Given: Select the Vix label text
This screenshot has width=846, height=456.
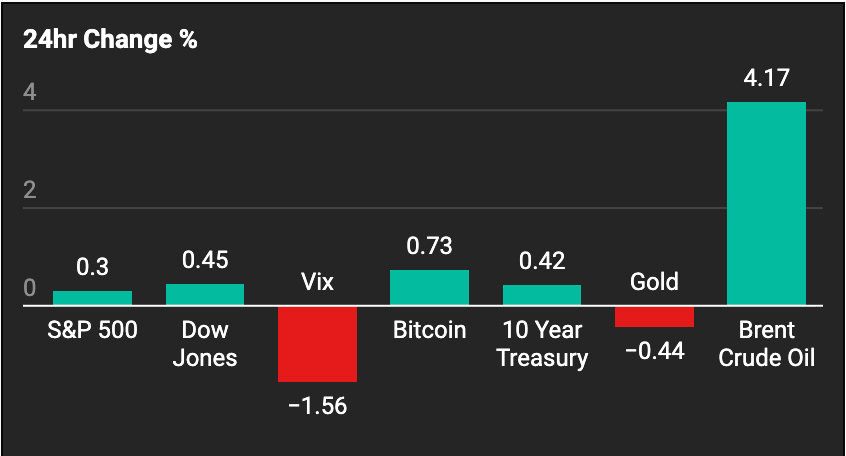Looking at the screenshot, I should (317, 282).
